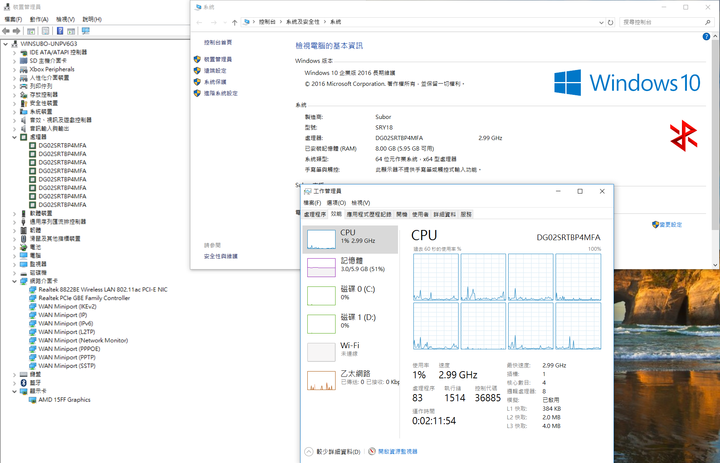This screenshot has height=463, width=720.
Task: Expand the SD 主機介面卡 category
Action: [x=15, y=61]
